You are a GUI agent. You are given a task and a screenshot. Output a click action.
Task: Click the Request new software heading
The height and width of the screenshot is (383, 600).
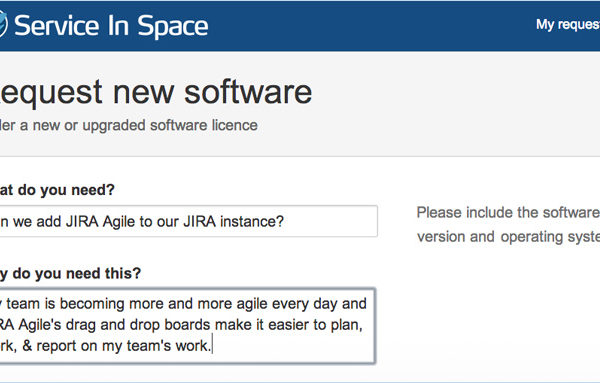tap(156, 92)
